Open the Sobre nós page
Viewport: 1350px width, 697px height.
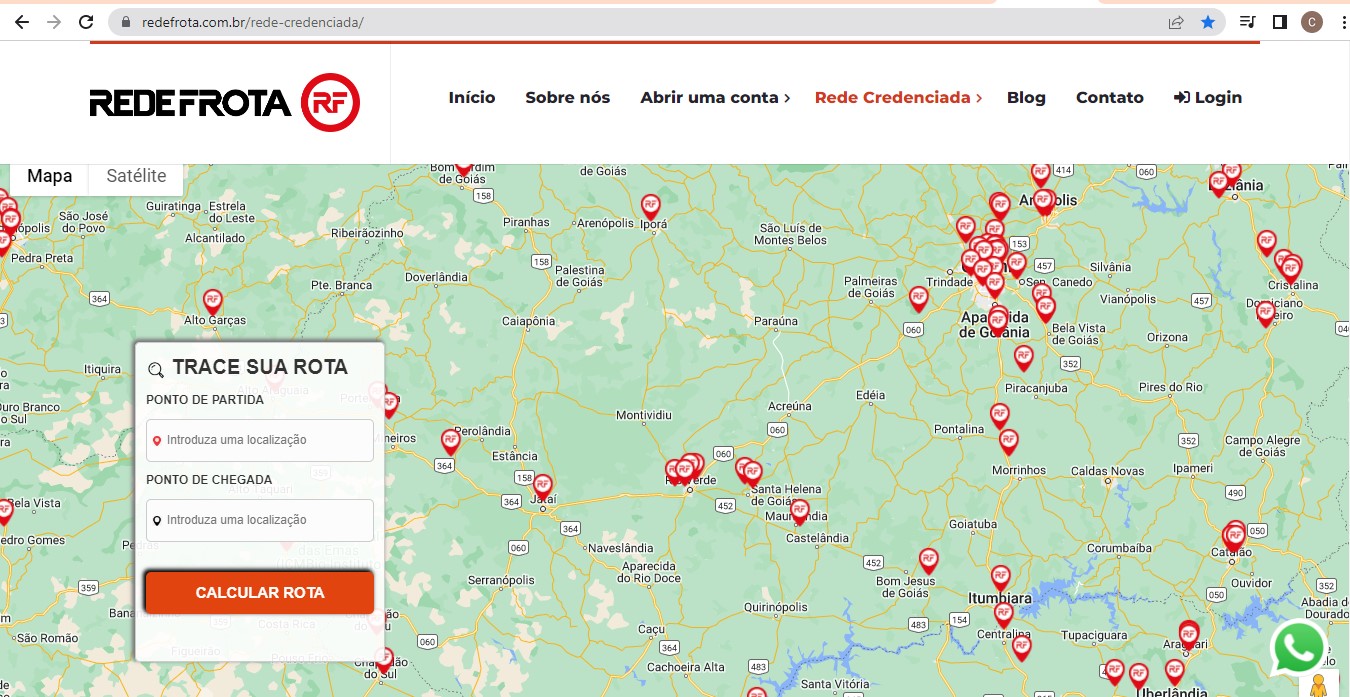click(x=567, y=97)
